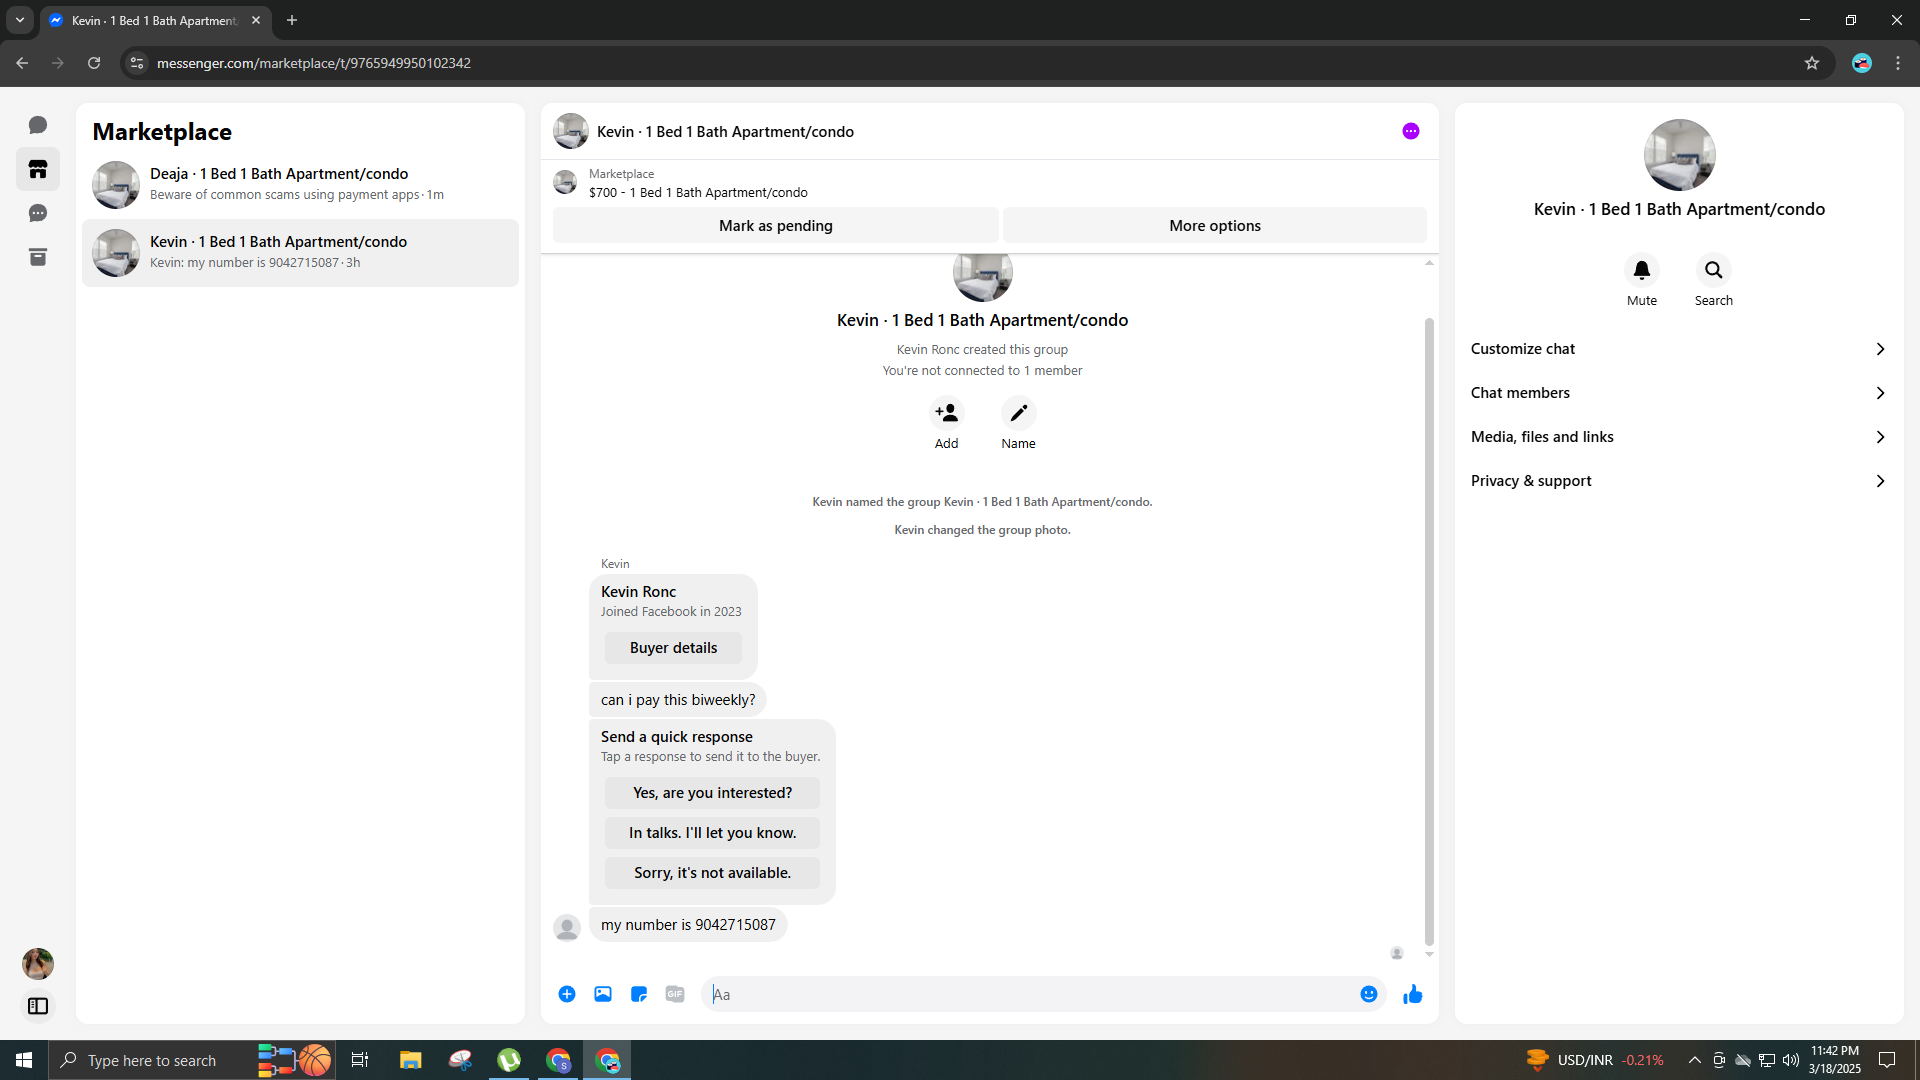Open the Deaja apartment conversation
Screen dimensions: 1920x1080
point(300,184)
